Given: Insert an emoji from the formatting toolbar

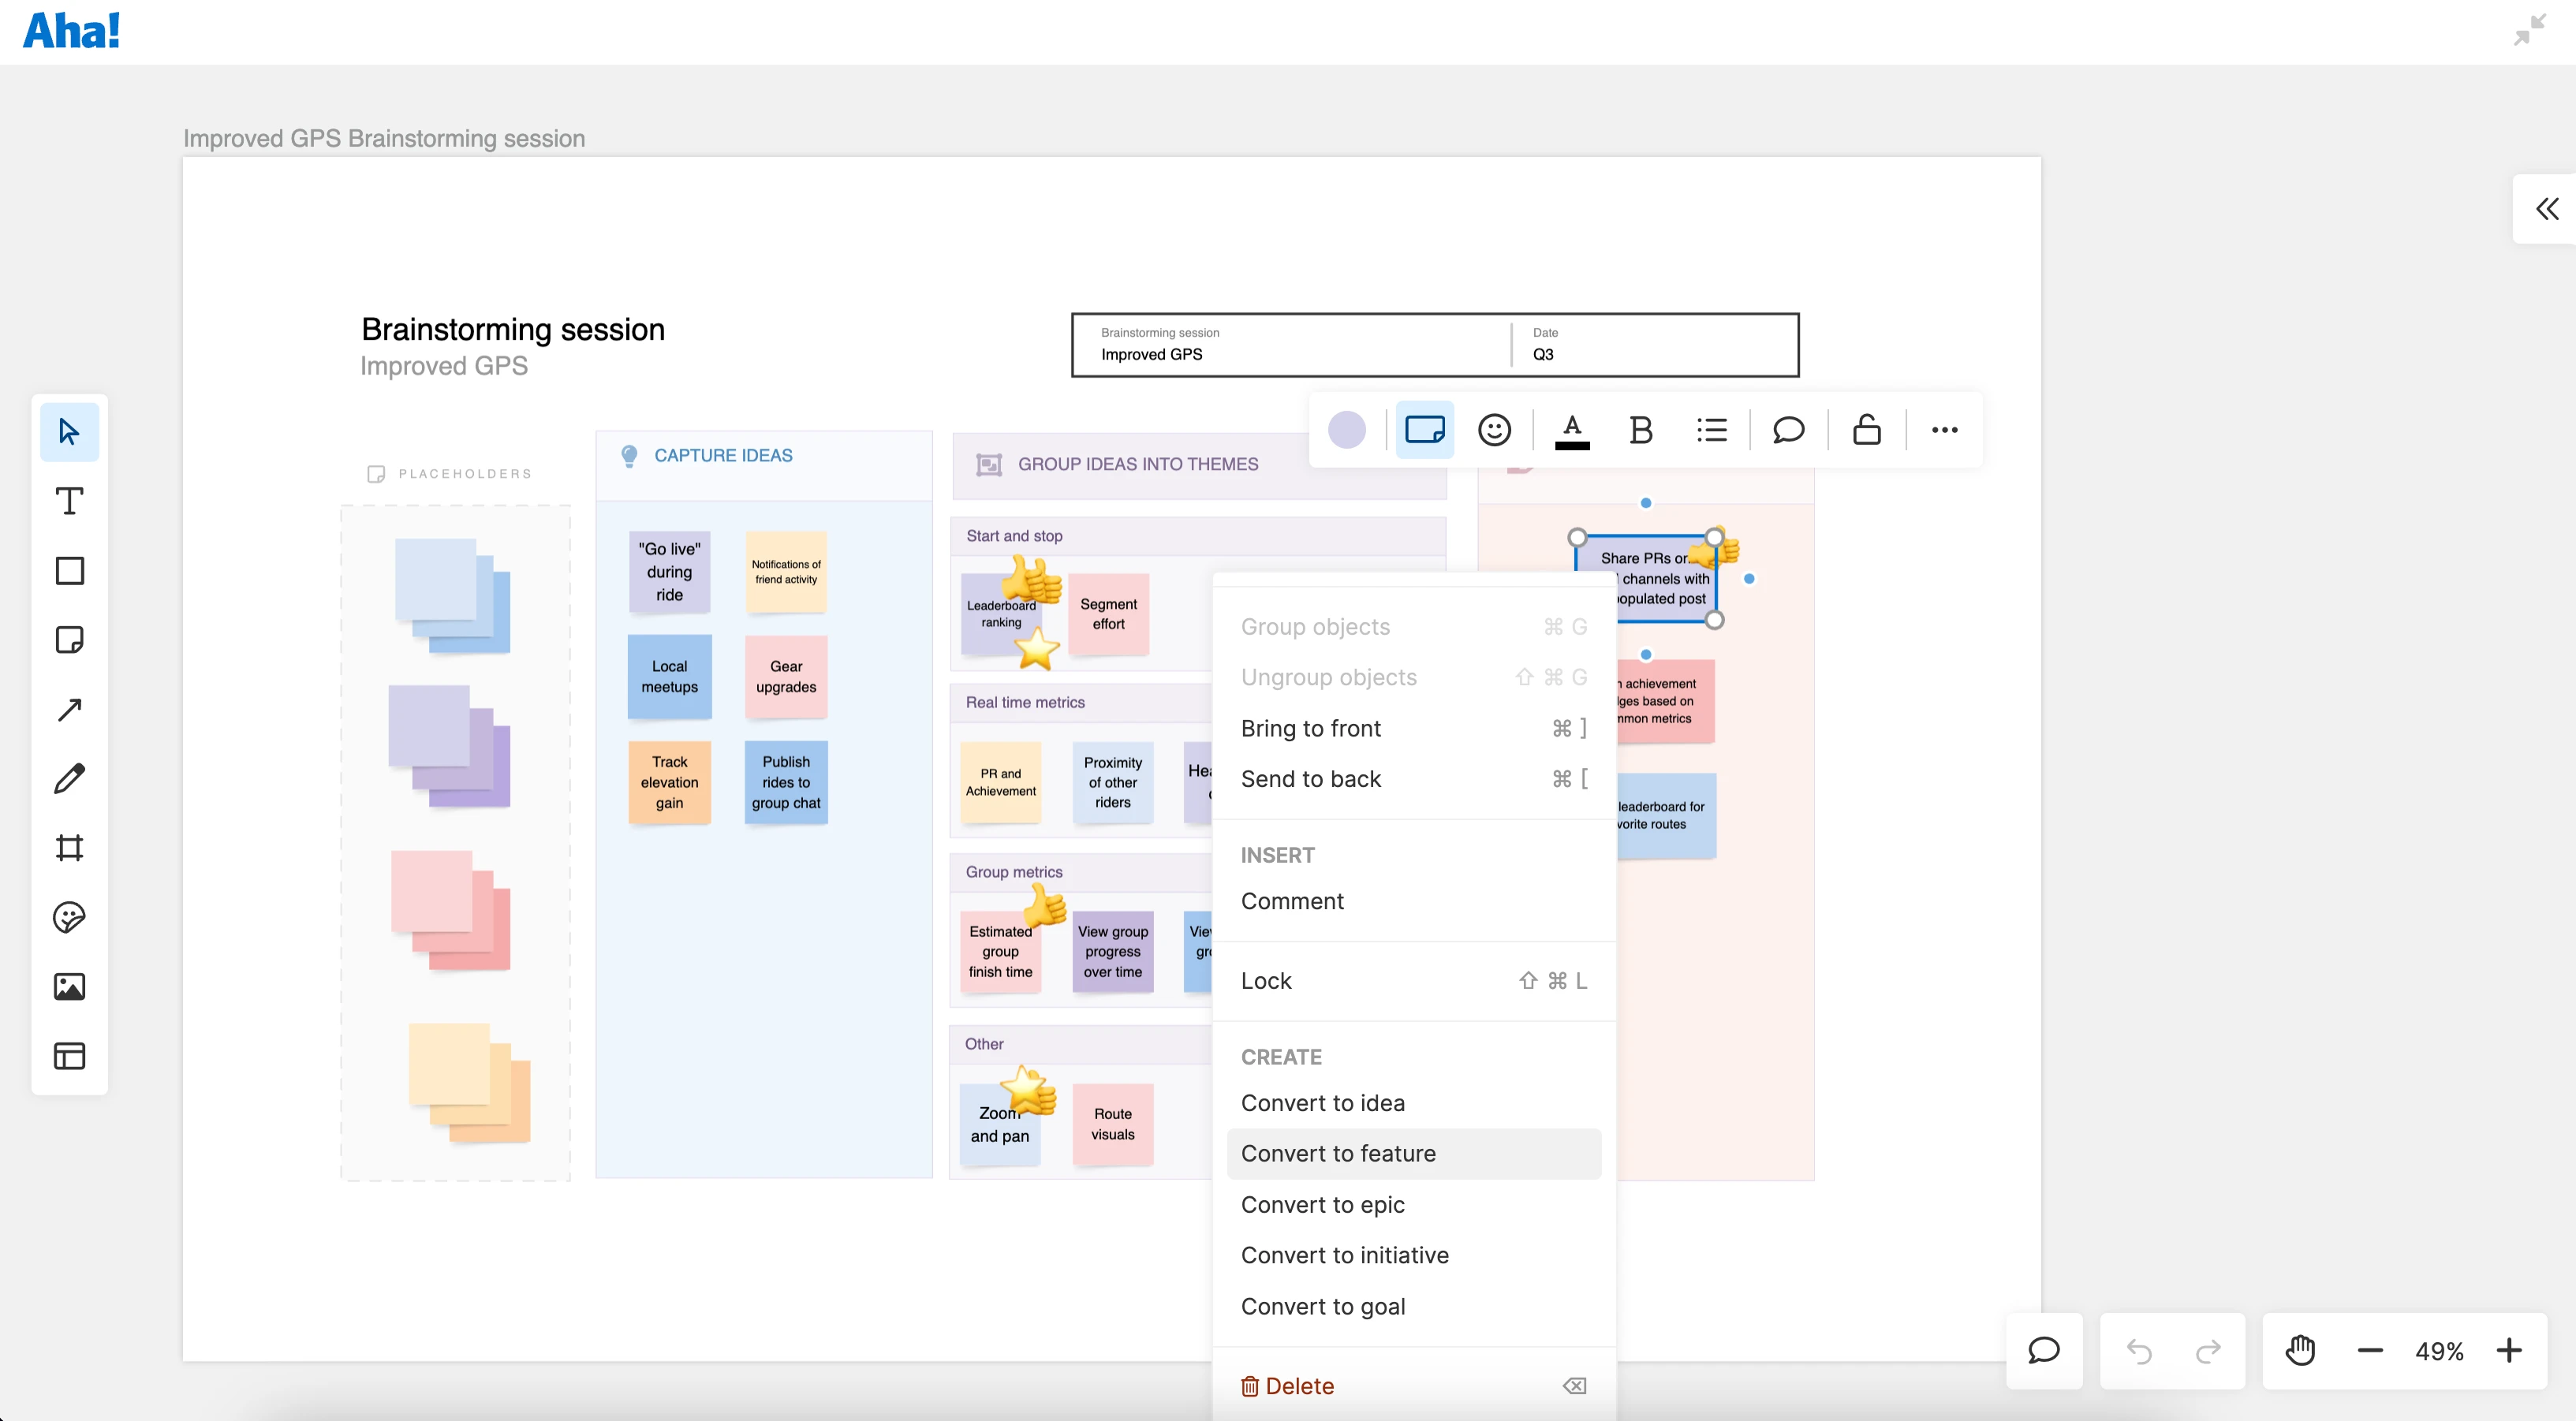Looking at the screenshot, I should tap(1495, 430).
